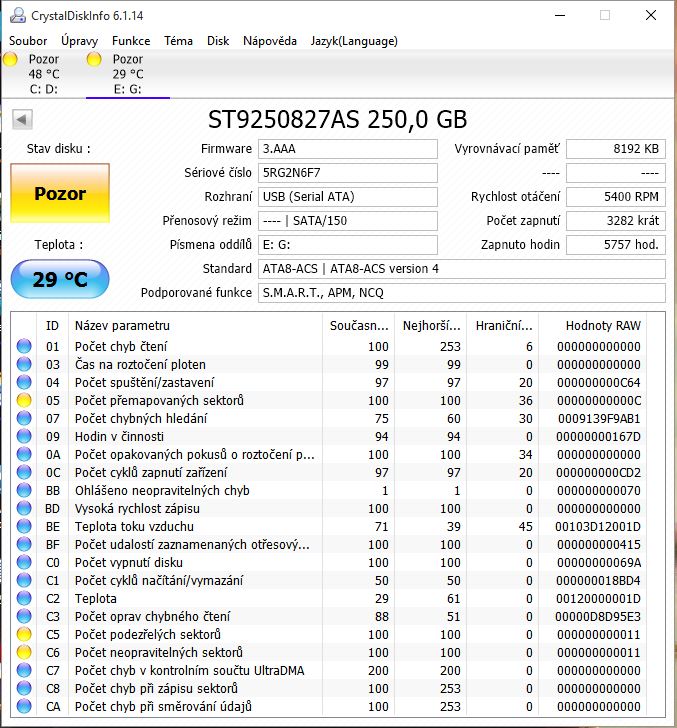Open the Funkce menu
Image resolution: width=677 pixels, height=728 pixels.
(131, 41)
